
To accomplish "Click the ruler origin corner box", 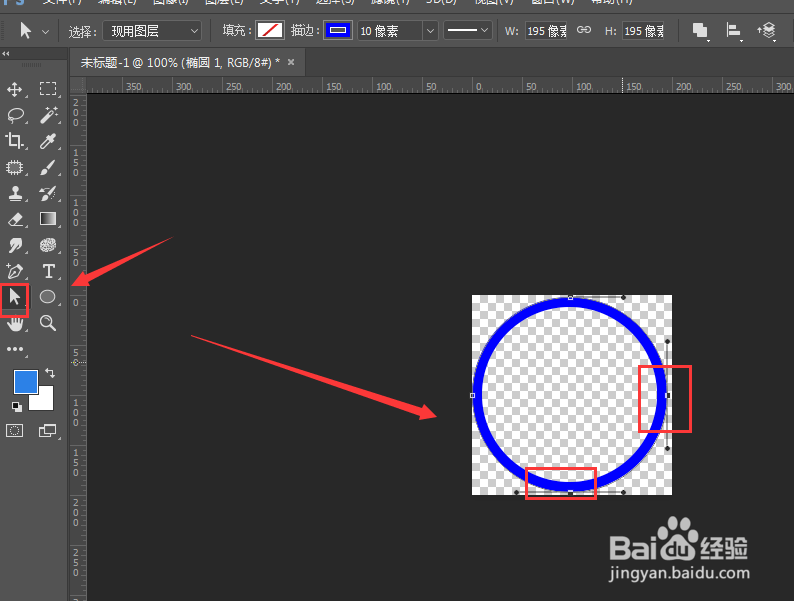I will (x=78, y=85).
